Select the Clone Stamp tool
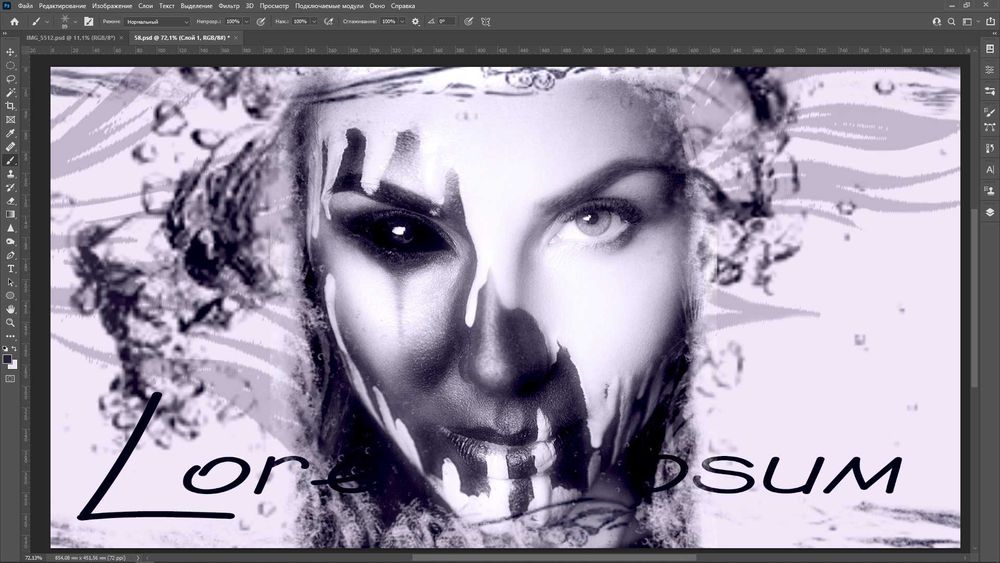 pyautogui.click(x=10, y=173)
